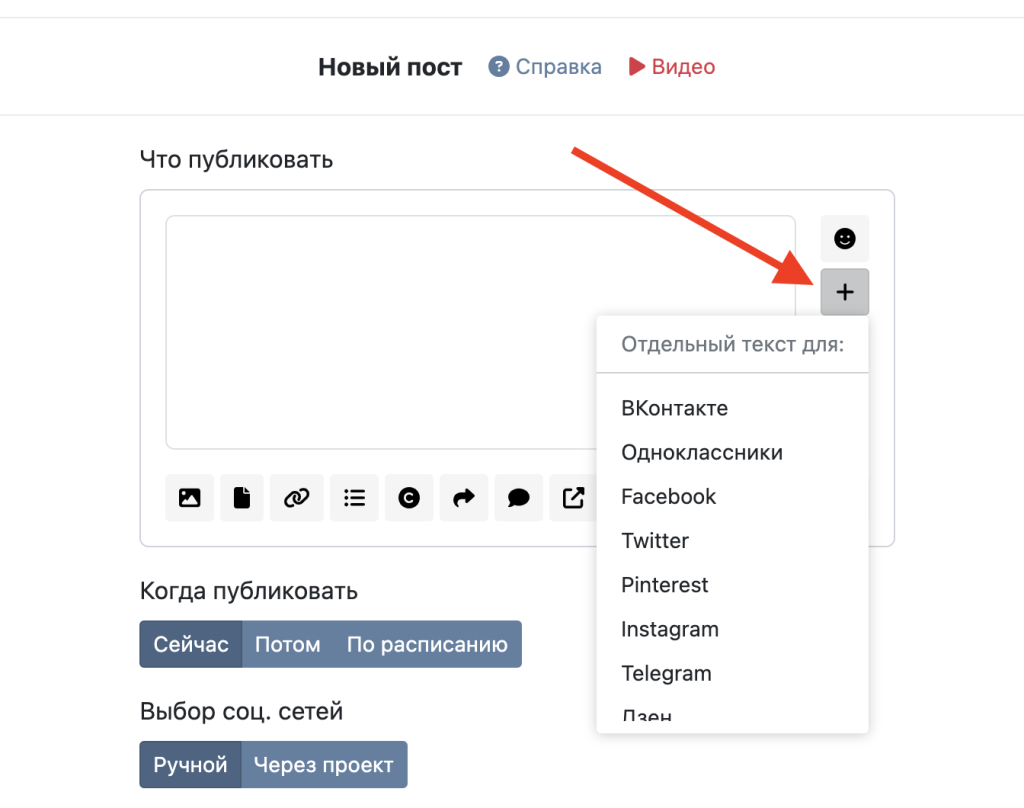Select Ручной social network selection
Image resolution: width=1024 pixels, height=808 pixels.
point(191,765)
